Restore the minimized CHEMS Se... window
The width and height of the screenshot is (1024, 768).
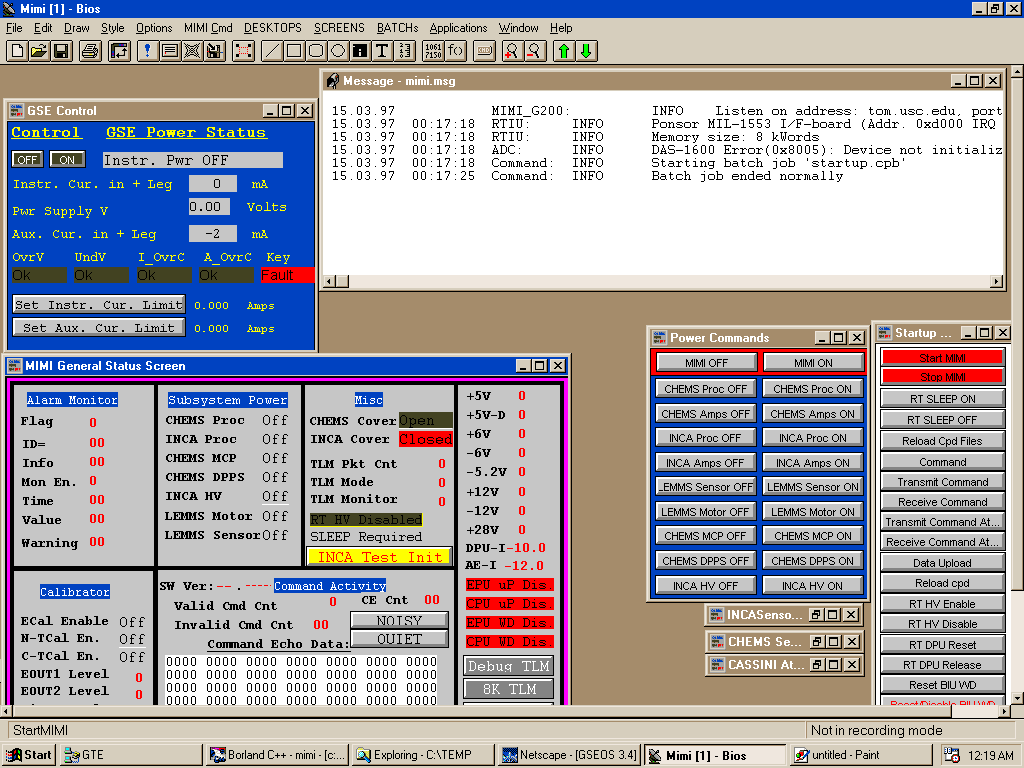coord(816,641)
